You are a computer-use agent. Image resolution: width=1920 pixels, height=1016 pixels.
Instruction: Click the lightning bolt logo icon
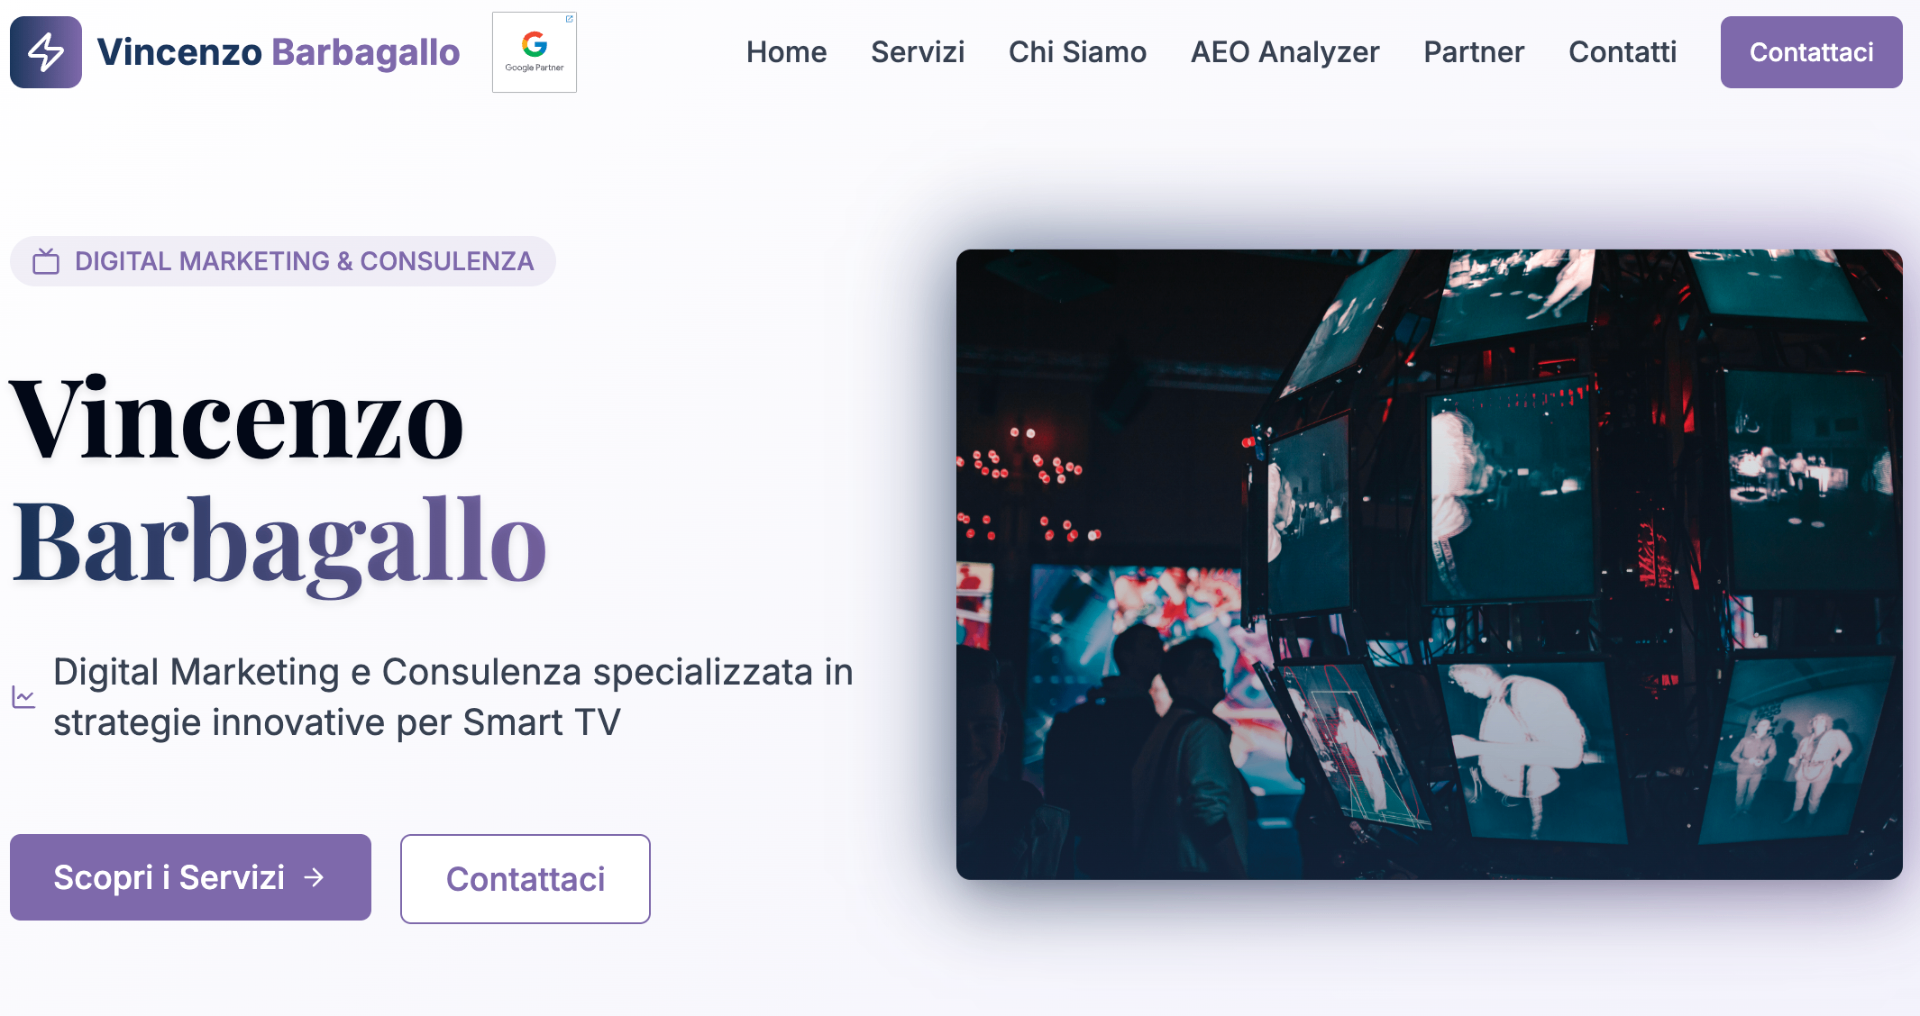click(46, 52)
